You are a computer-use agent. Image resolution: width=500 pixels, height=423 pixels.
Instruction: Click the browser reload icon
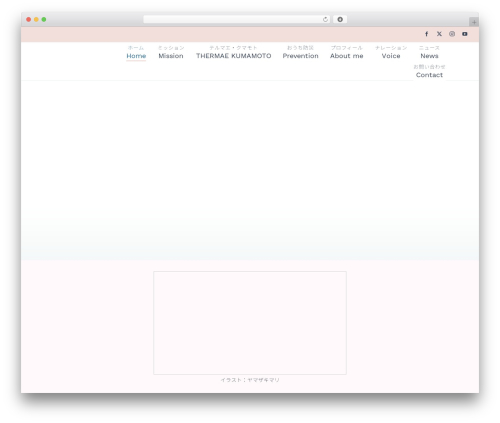coord(325,20)
